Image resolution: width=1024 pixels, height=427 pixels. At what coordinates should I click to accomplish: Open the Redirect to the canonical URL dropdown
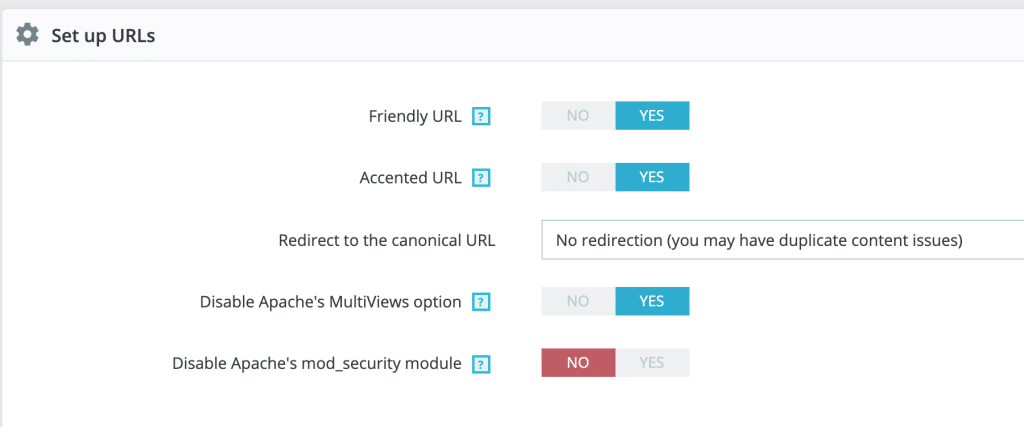tap(782, 240)
